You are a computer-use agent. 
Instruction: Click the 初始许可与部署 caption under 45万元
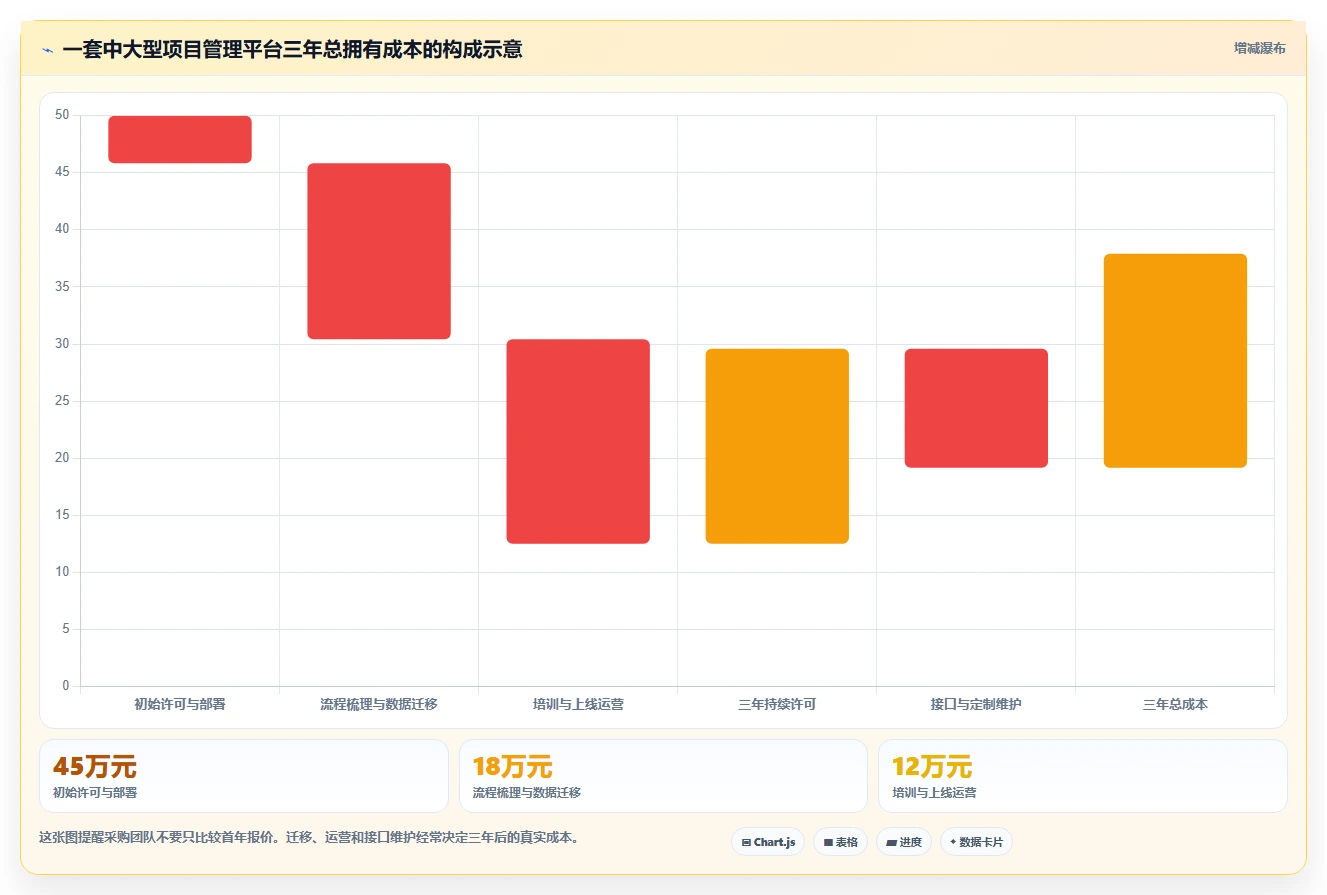[x=95, y=793]
